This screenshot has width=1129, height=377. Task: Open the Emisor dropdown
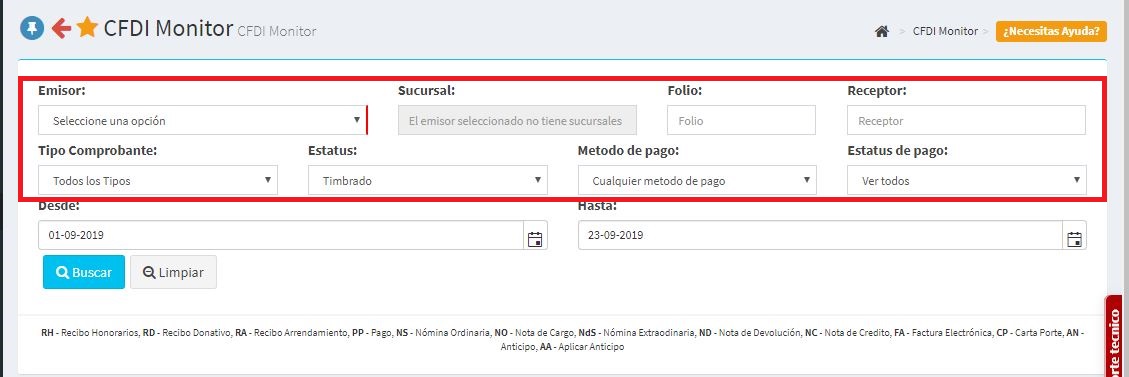(203, 120)
